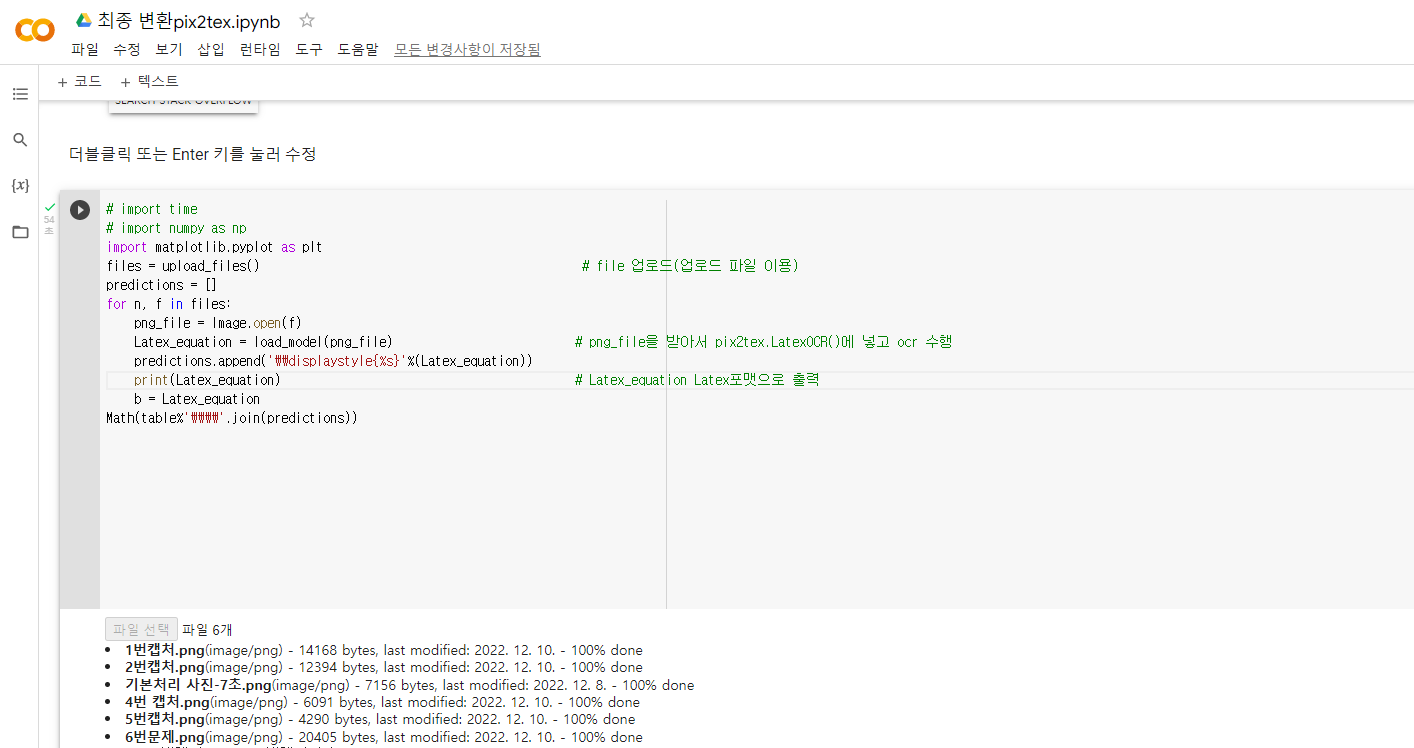
Task: Click the png_file = Image.open(f) line
Action: (x=217, y=323)
